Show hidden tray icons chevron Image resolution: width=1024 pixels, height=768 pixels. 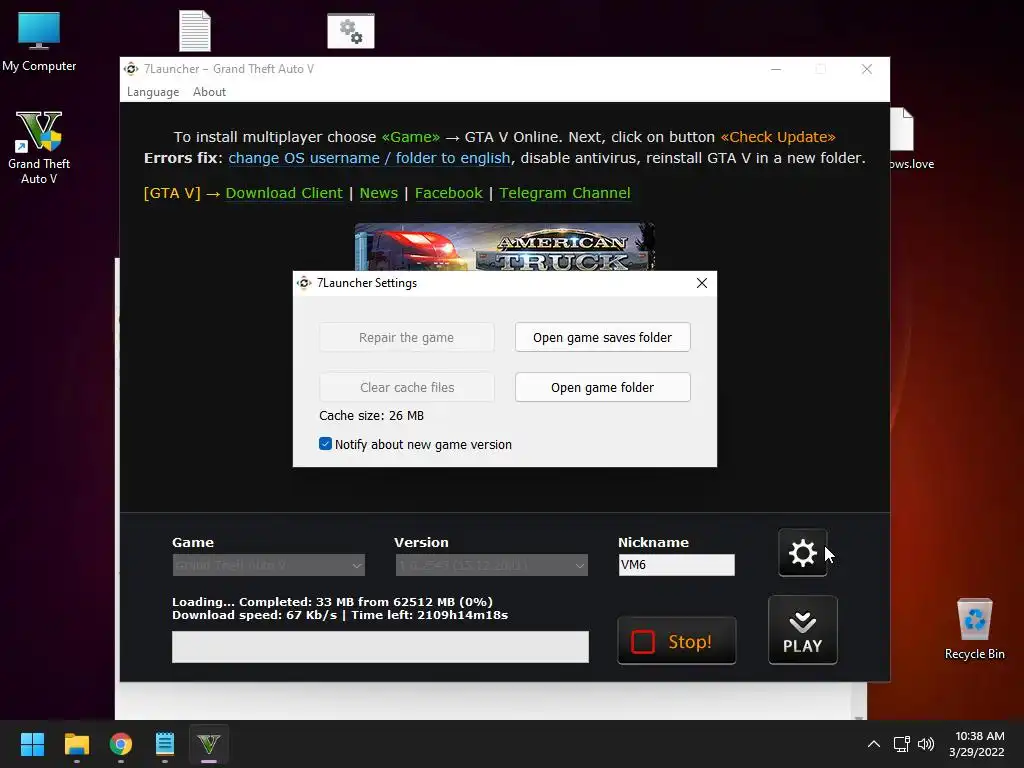[873, 744]
